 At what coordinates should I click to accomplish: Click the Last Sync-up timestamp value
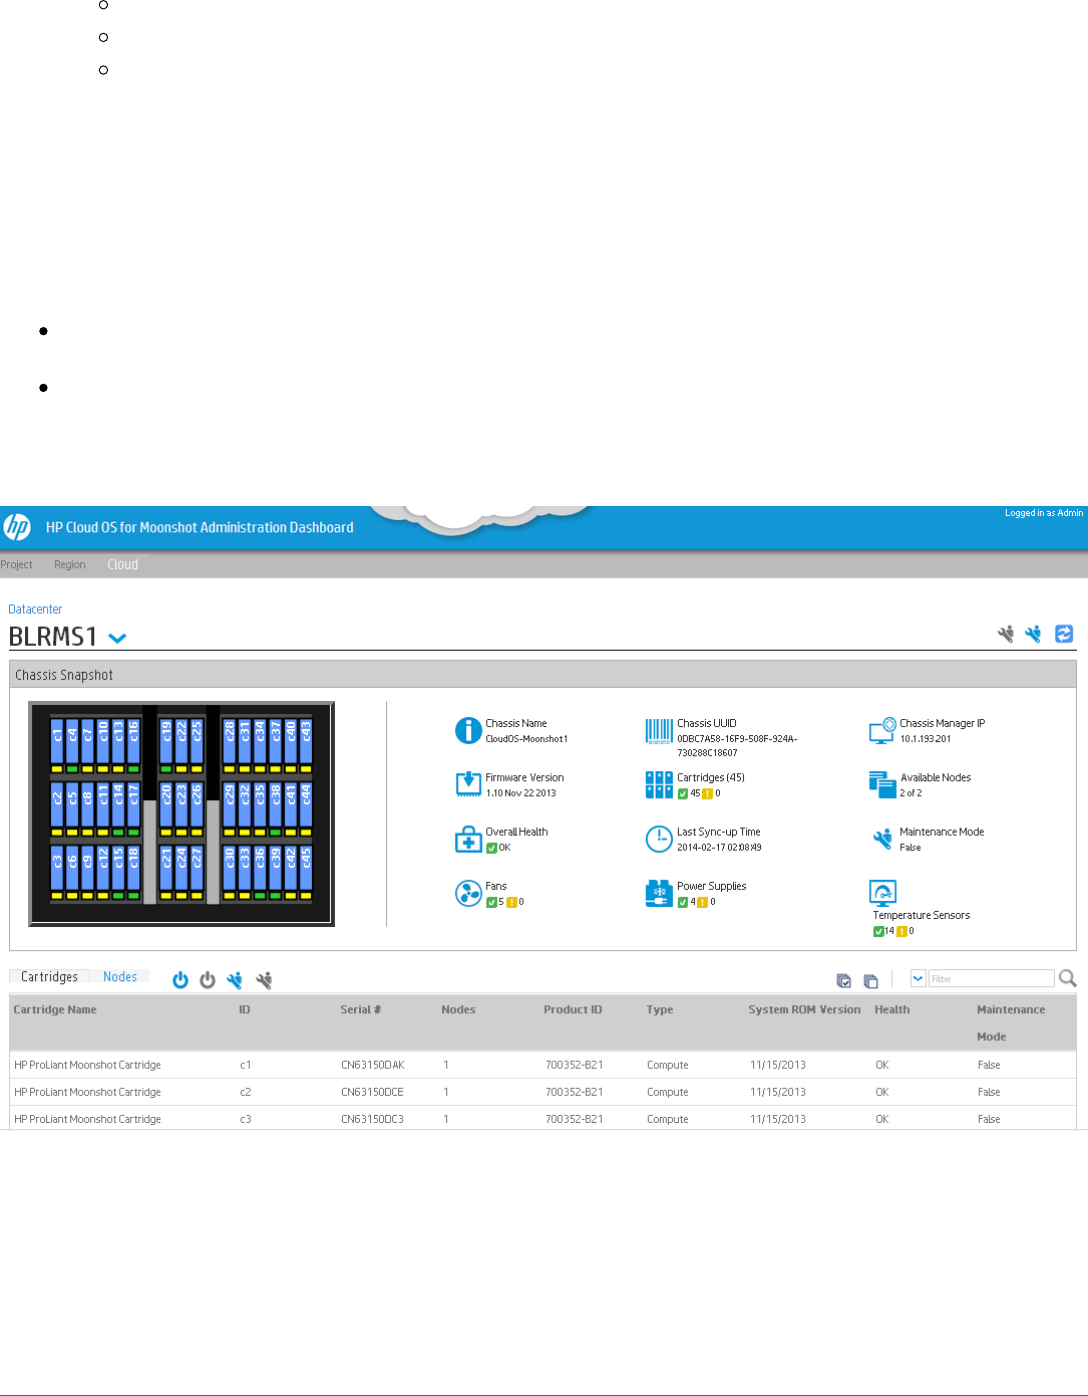pyautogui.click(x=719, y=847)
